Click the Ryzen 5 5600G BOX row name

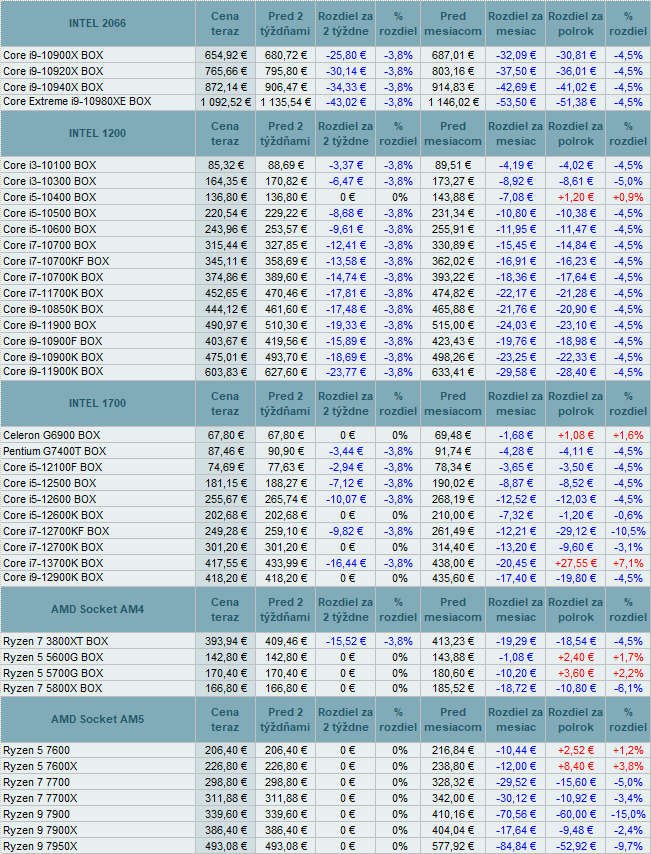tap(53, 657)
